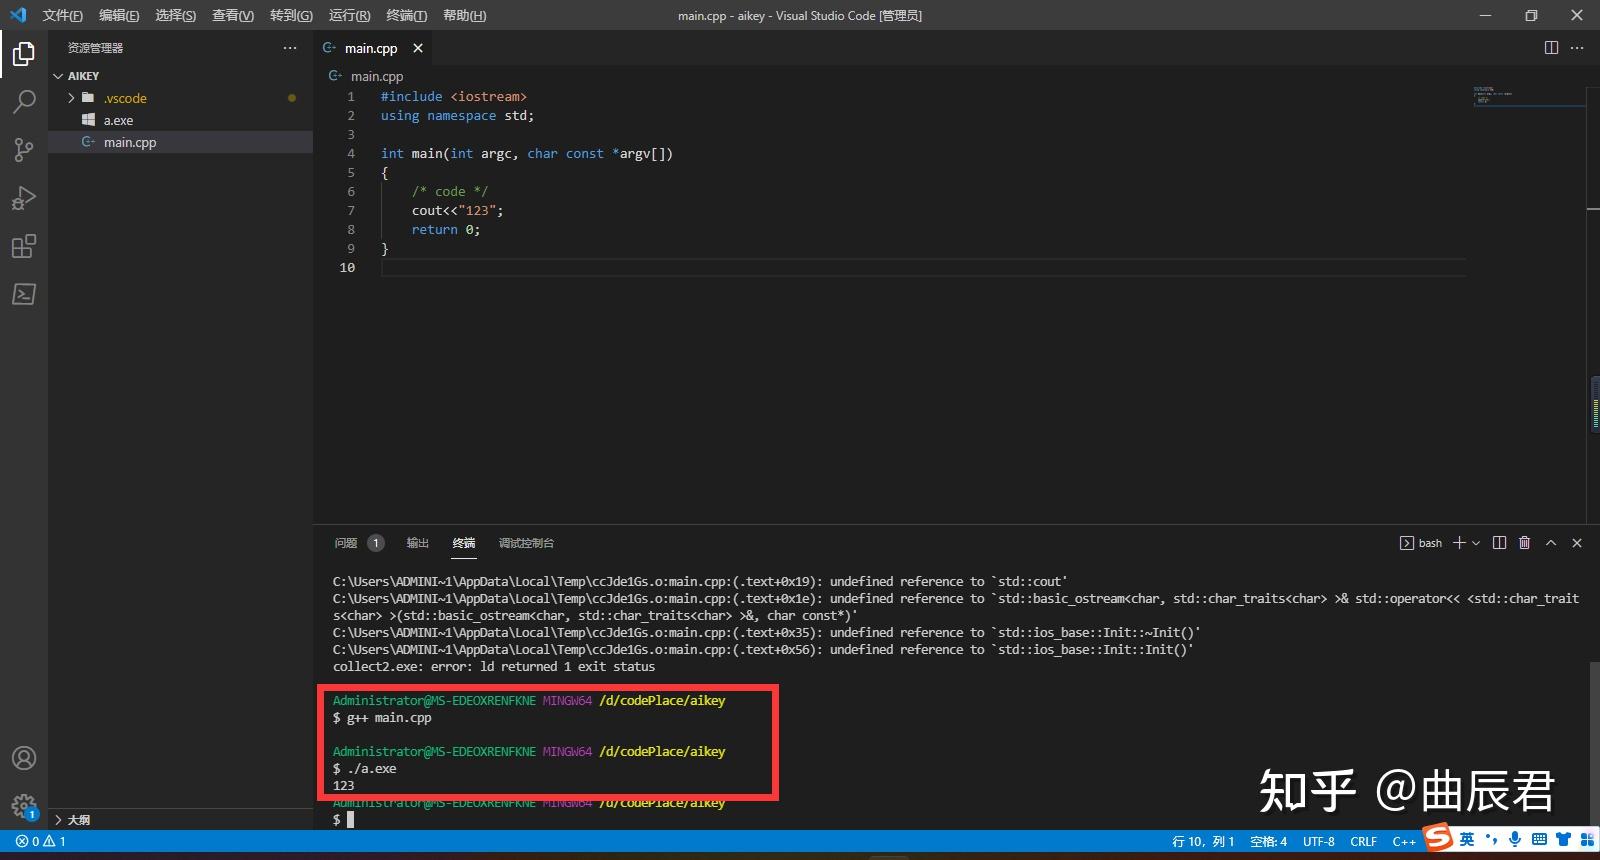Open the 文件(F) menu
Image resolution: width=1600 pixels, height=860 pixels.
point(62,15)
